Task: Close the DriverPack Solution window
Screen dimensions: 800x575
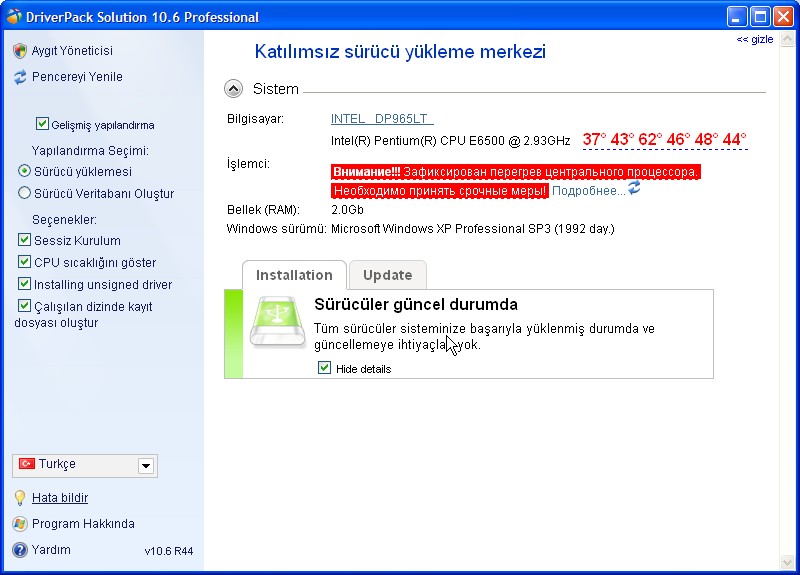Action: pyautogui.click(x=783, y=17)
